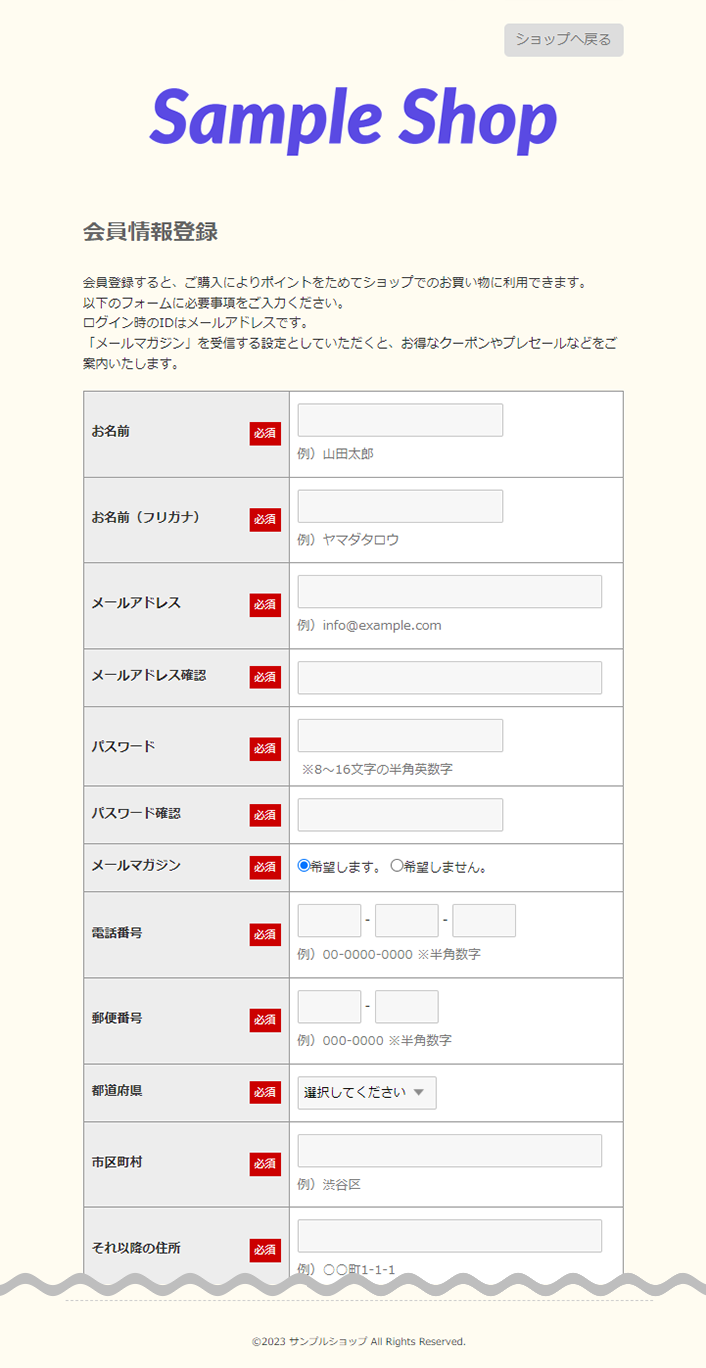This screenshot has height=1368, width=706.
Task: Click the ©2023 サンプルショップ copyright text
Action: tap(359, 1341)
